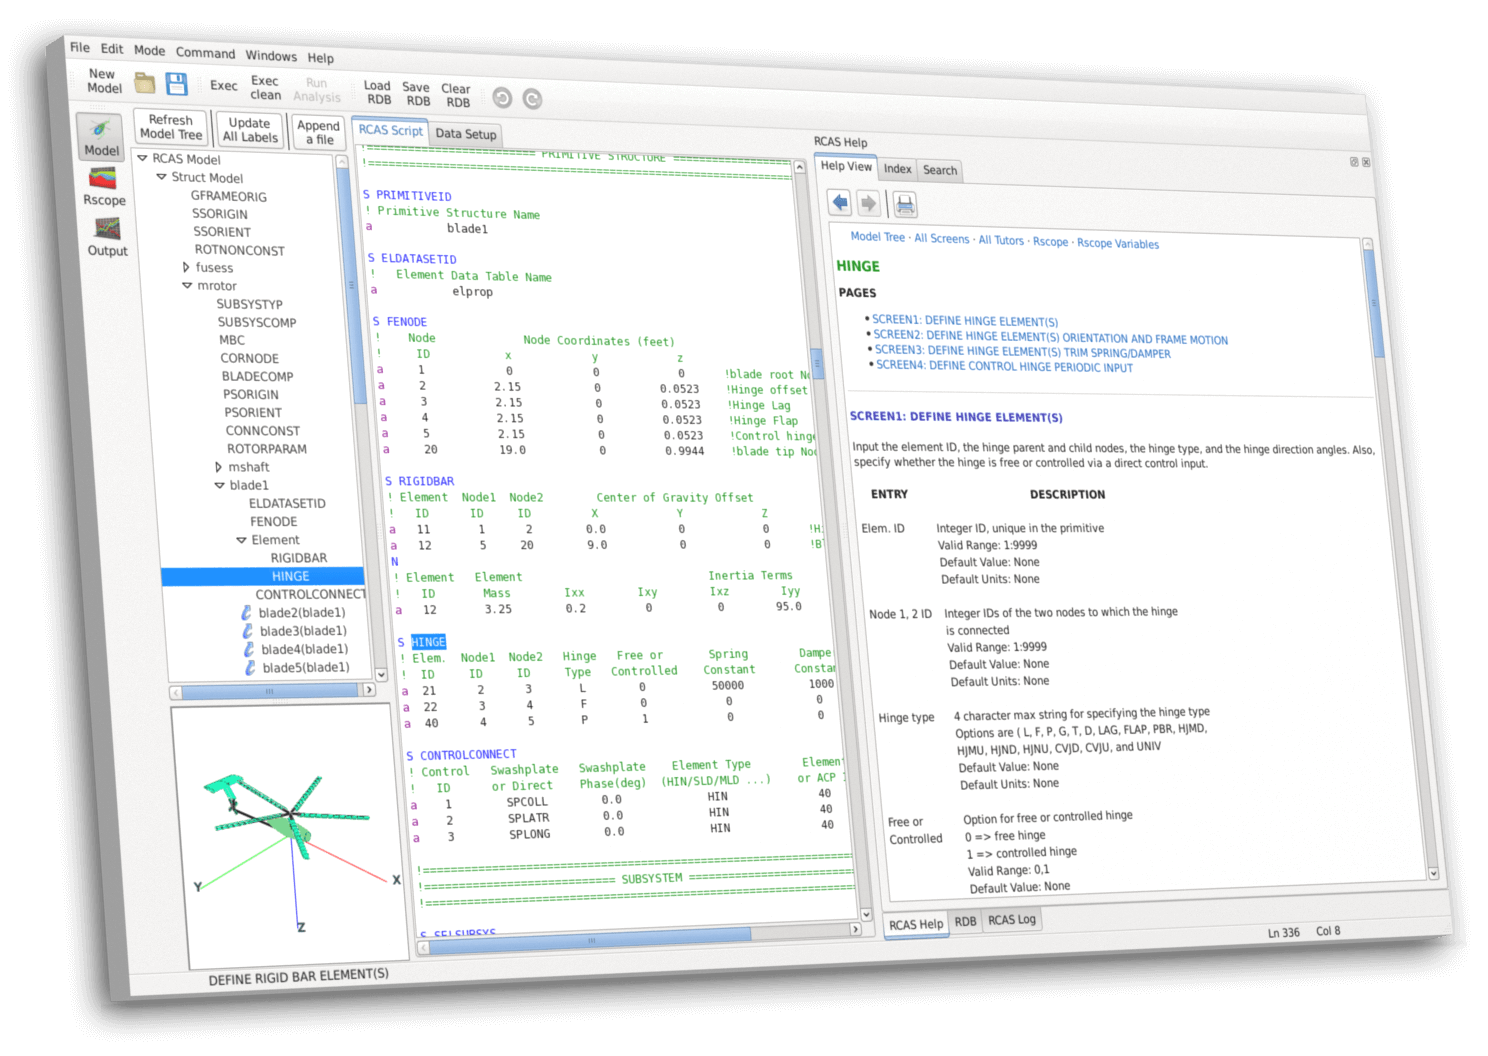1488x1056 pixels.
Task: Select the FENODE tree item under blade1
Action: coord(273,521)
